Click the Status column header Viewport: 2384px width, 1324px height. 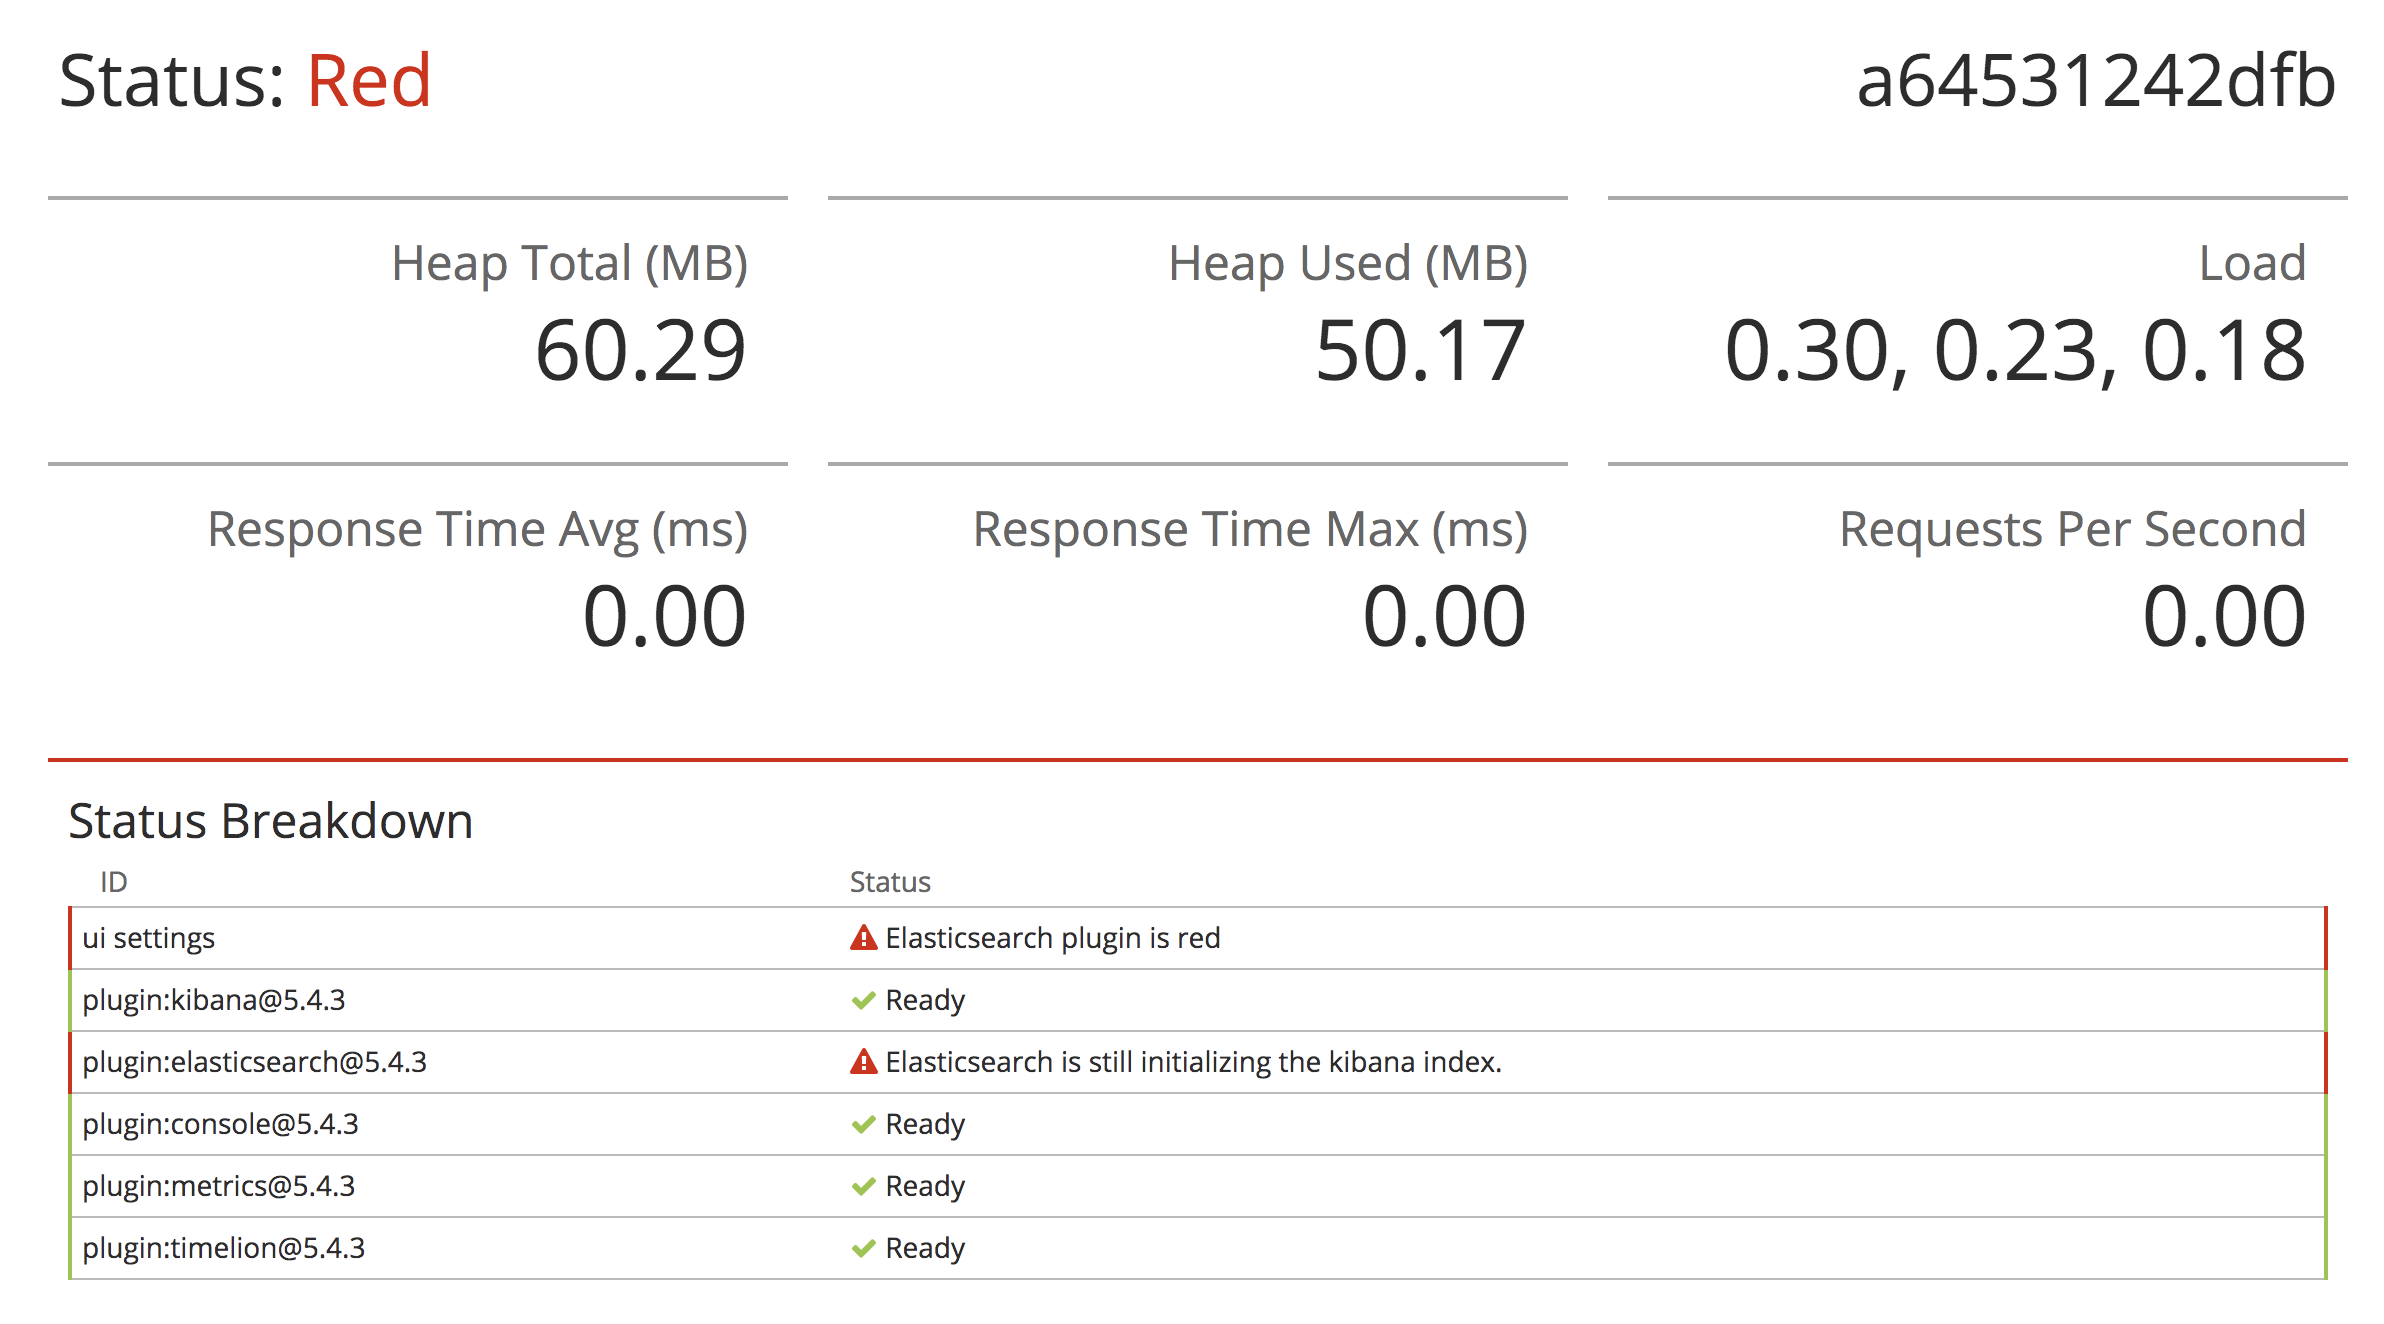[x=890, y=882]
